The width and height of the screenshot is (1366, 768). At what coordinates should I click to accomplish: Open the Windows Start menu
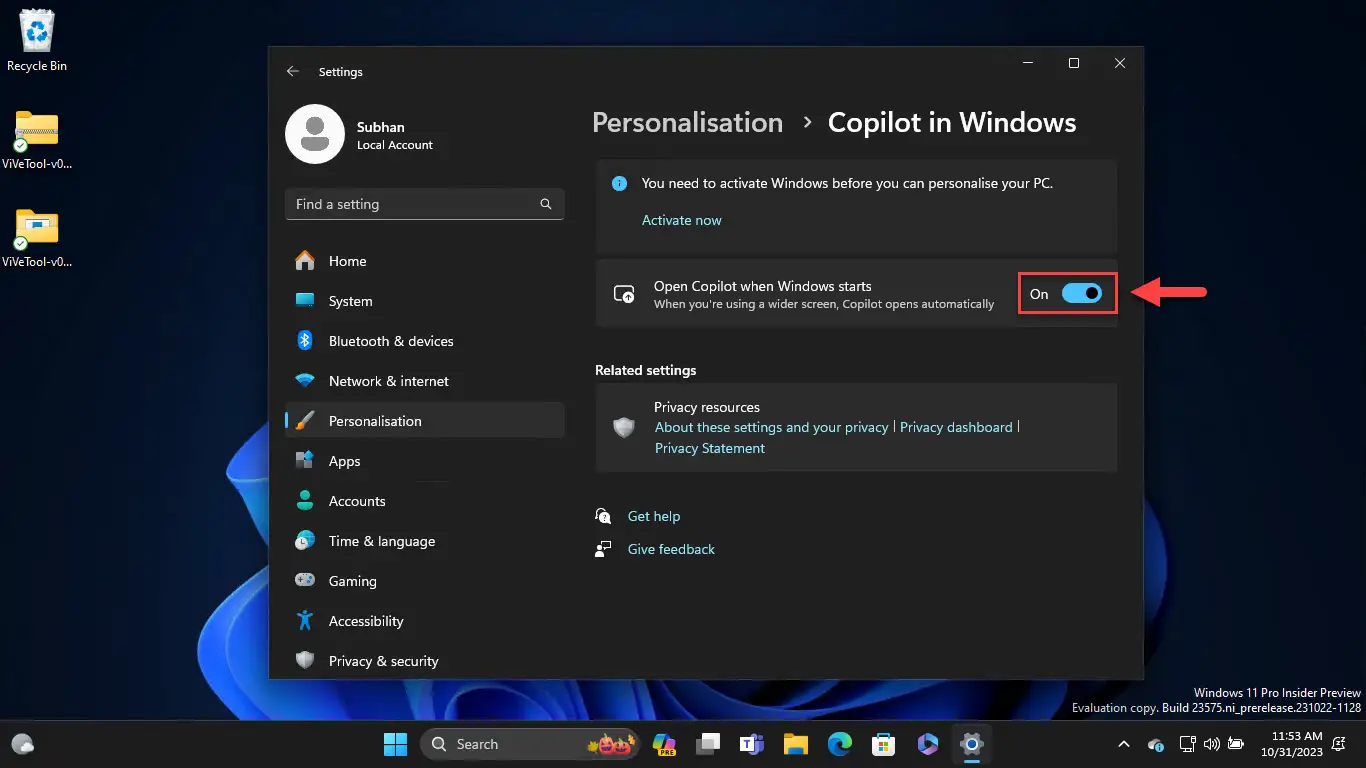(x=396, y=744)
